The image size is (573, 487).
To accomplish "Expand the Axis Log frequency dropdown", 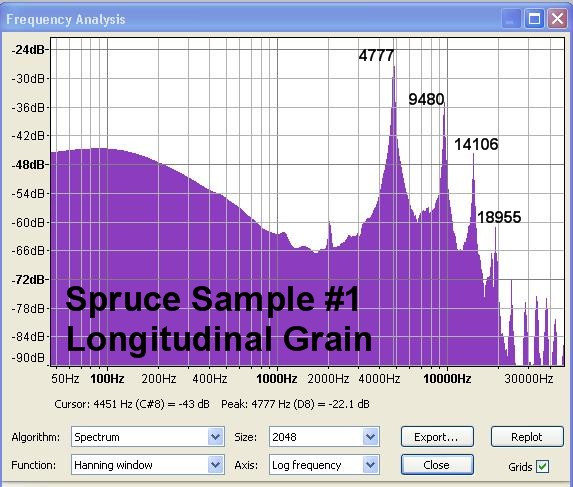I will [371, 464].
